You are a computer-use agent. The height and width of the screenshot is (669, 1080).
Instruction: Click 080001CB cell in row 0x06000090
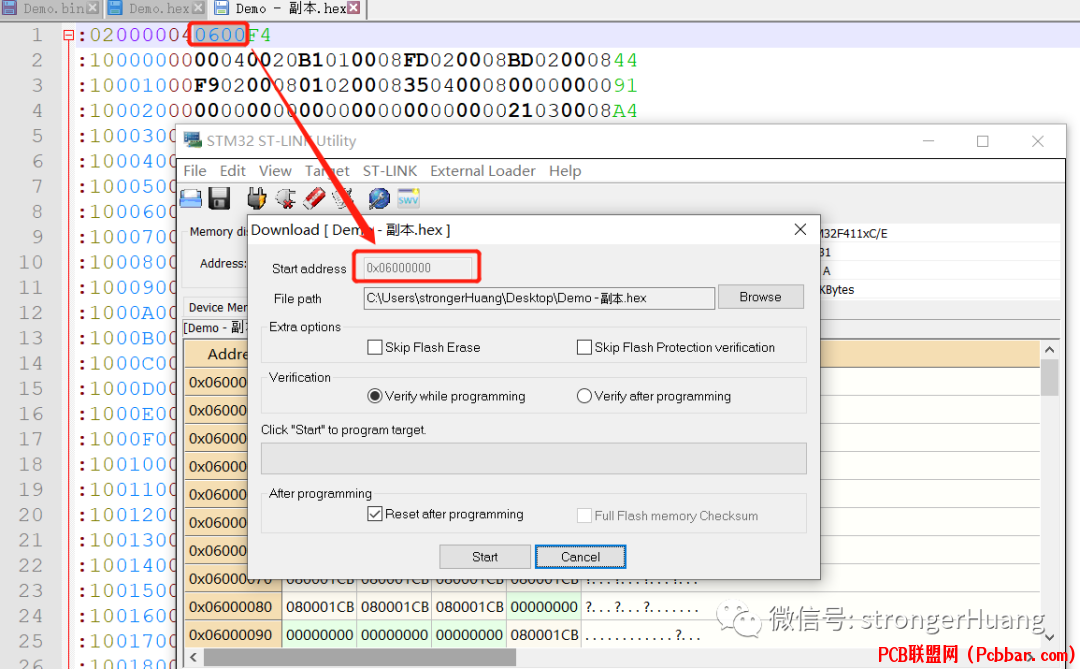point(544,635)
